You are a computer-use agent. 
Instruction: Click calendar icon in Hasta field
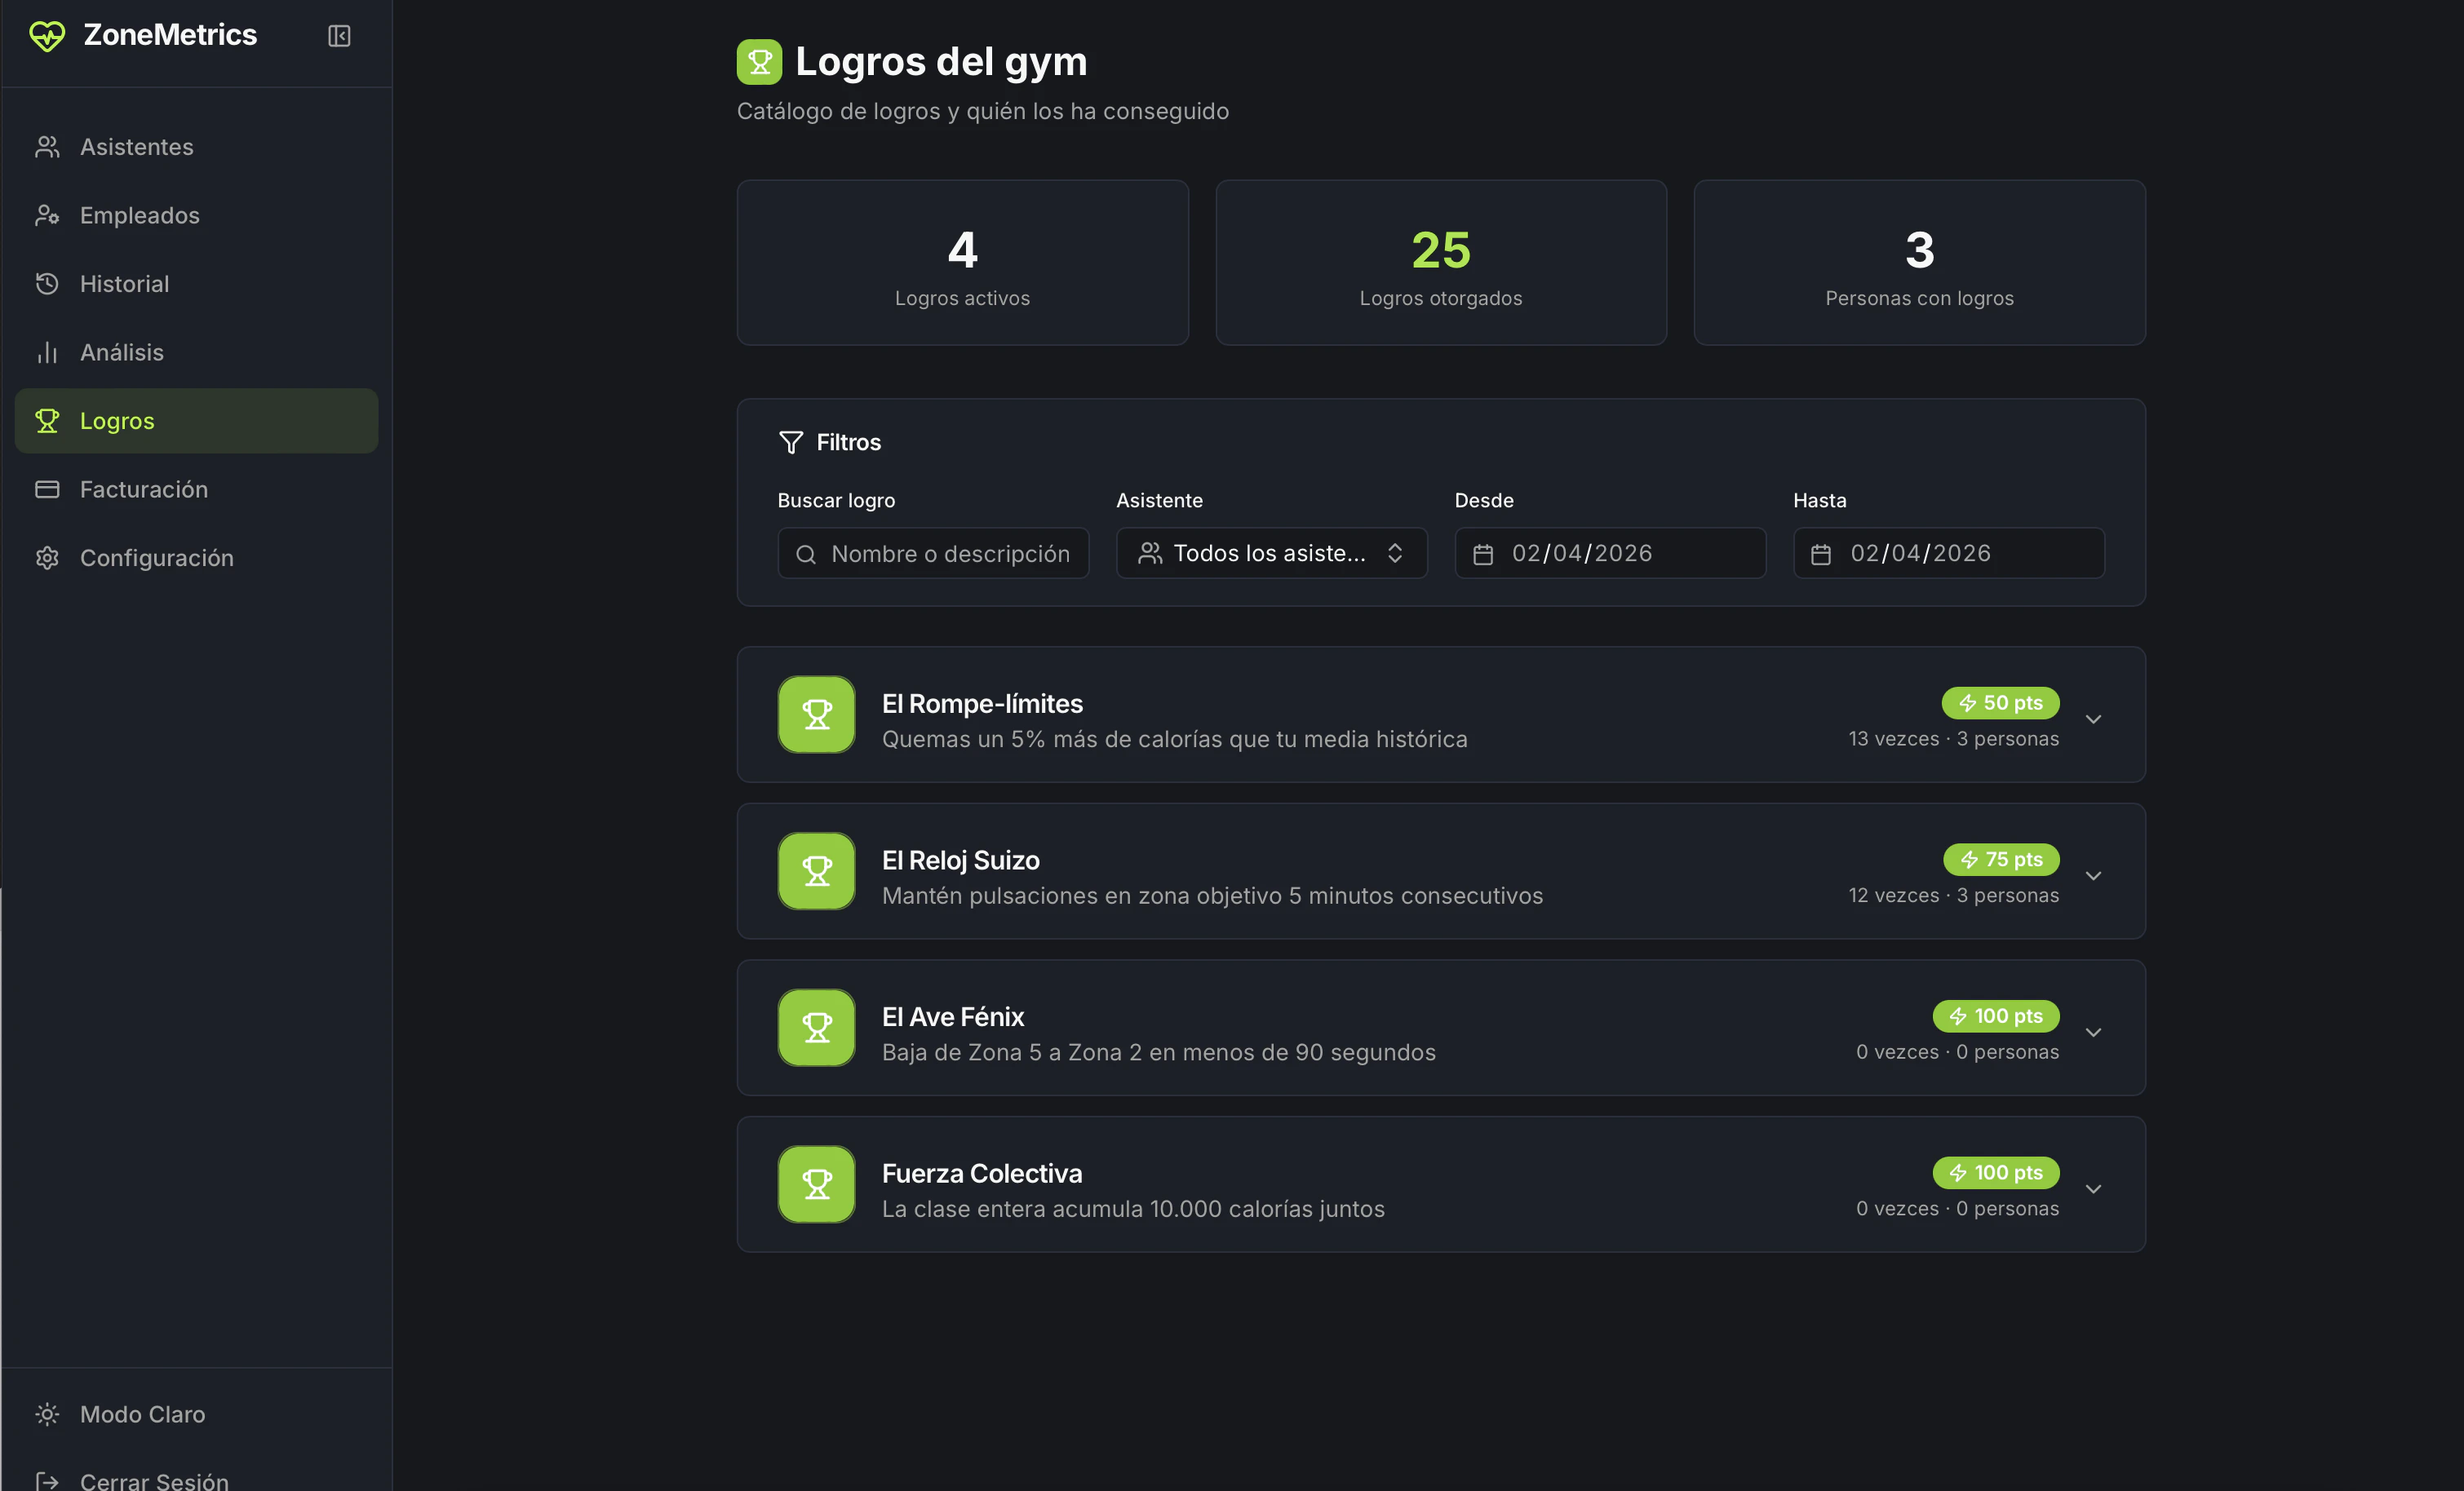[1821, 554]
